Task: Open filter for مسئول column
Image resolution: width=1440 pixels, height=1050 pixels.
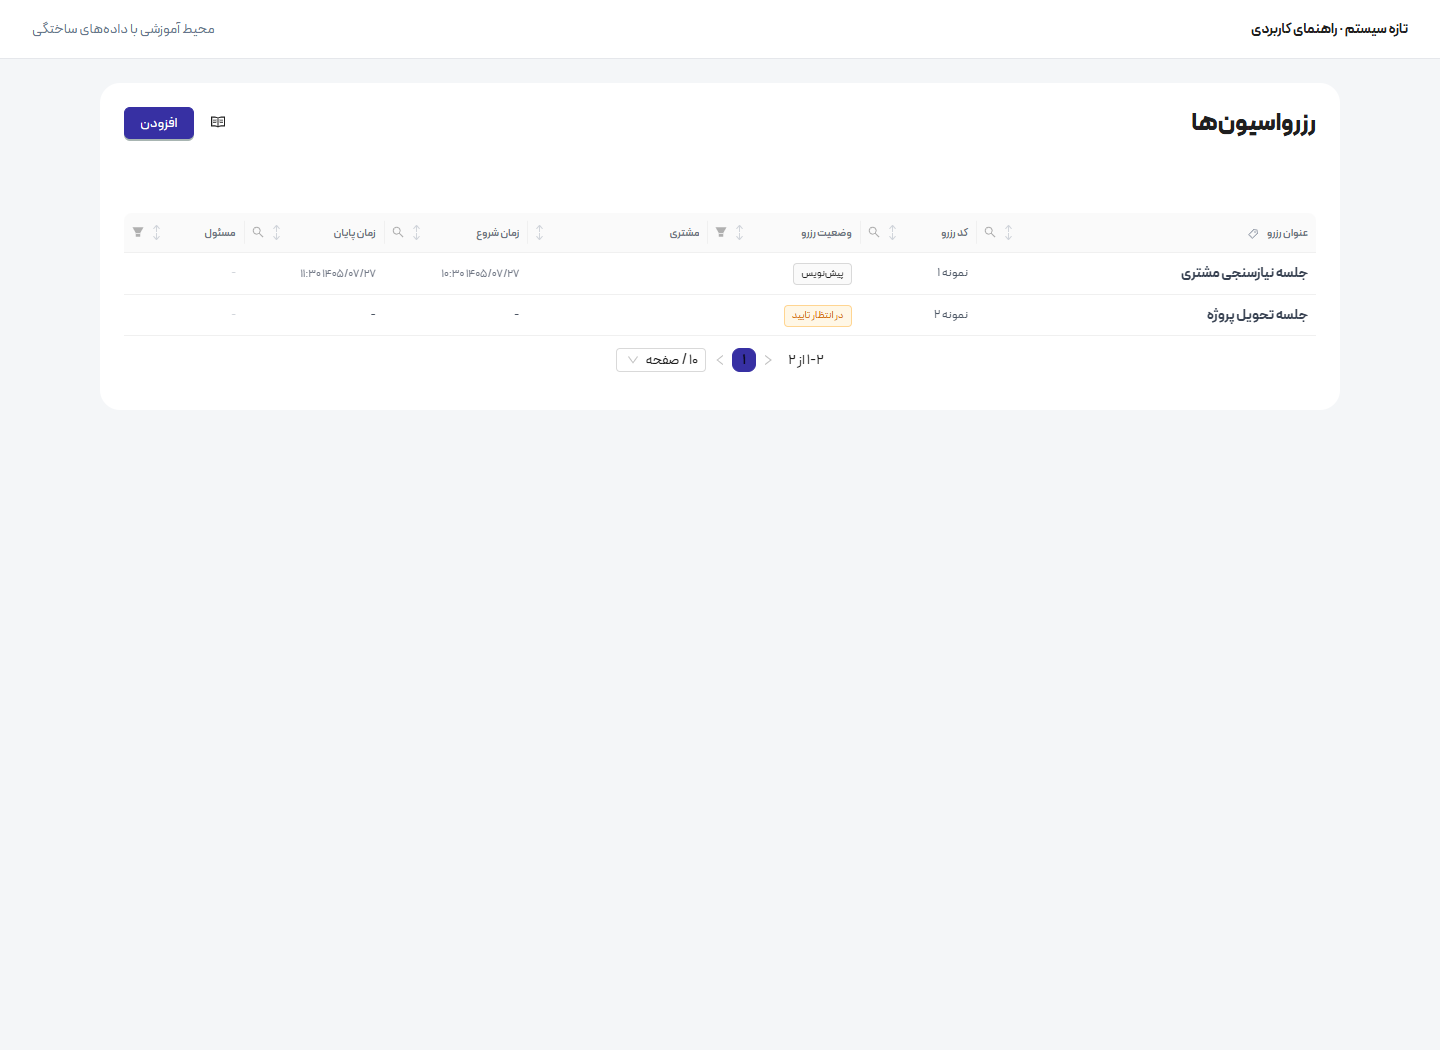Action: (x=138, y=233)
